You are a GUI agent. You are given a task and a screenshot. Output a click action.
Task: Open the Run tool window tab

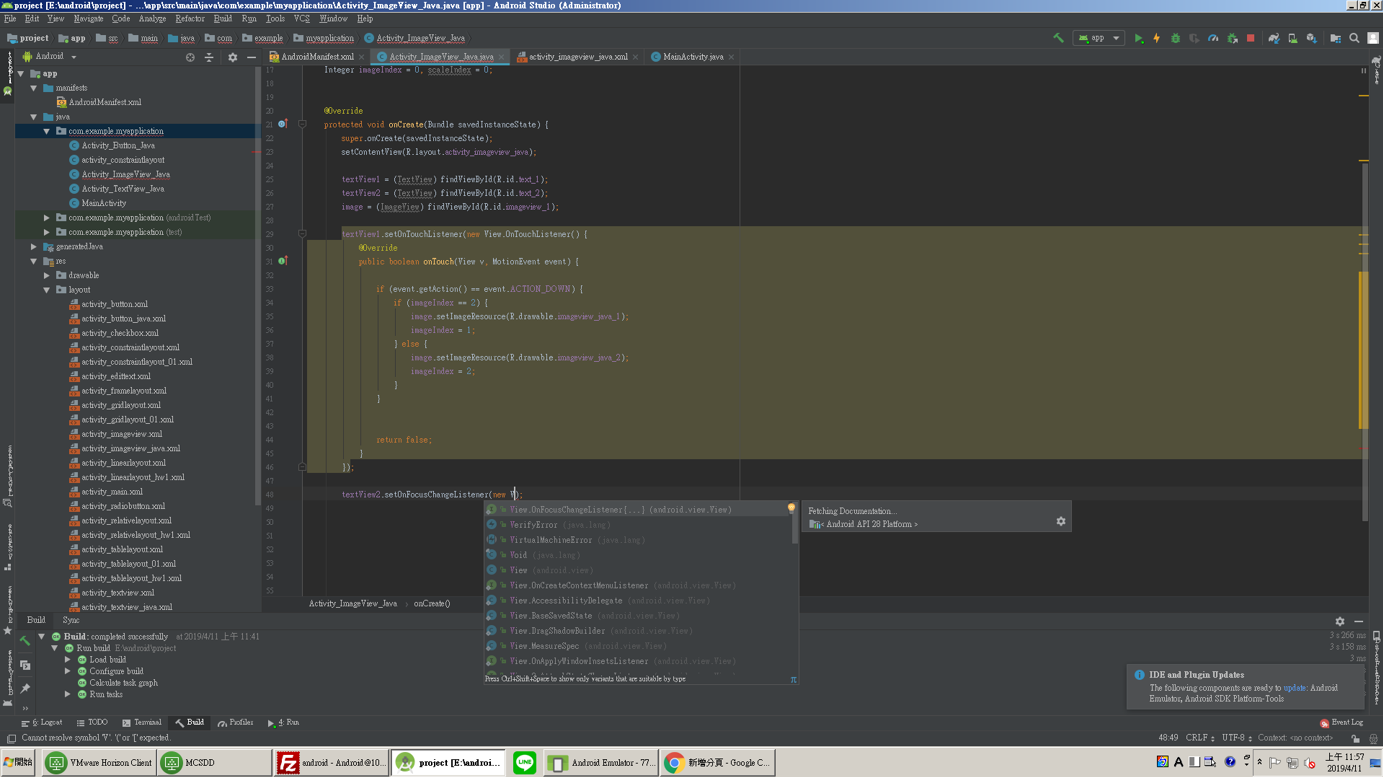[x=283, y=722]
